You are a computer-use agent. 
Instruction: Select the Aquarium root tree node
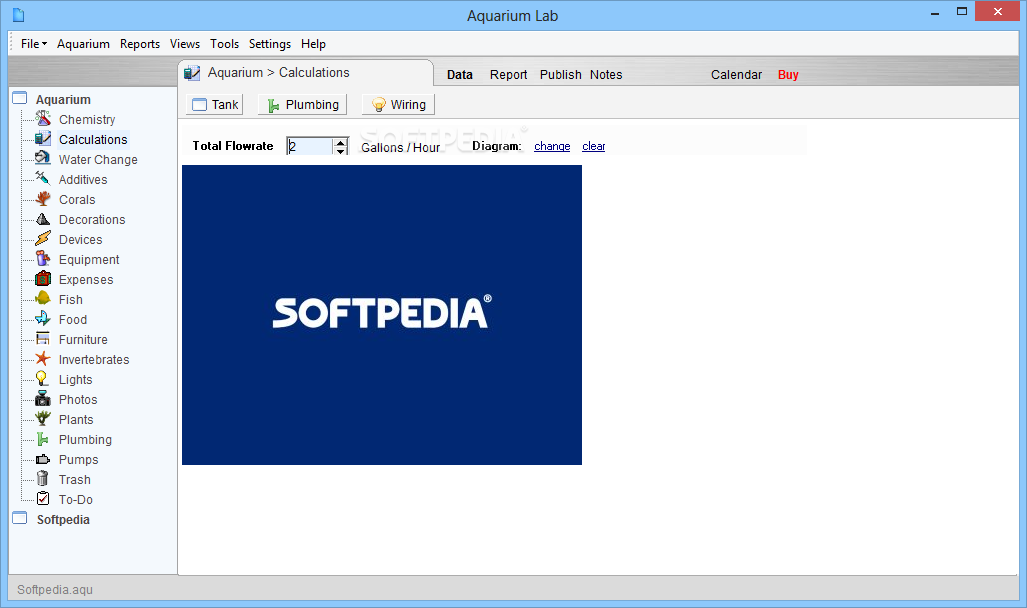tap(63, 100)
